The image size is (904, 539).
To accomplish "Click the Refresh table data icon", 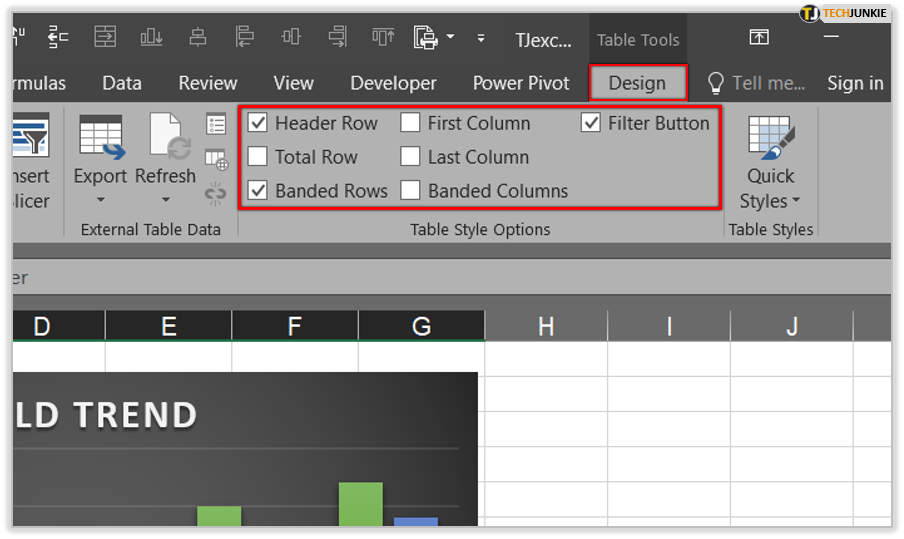I will coord(165,136).
